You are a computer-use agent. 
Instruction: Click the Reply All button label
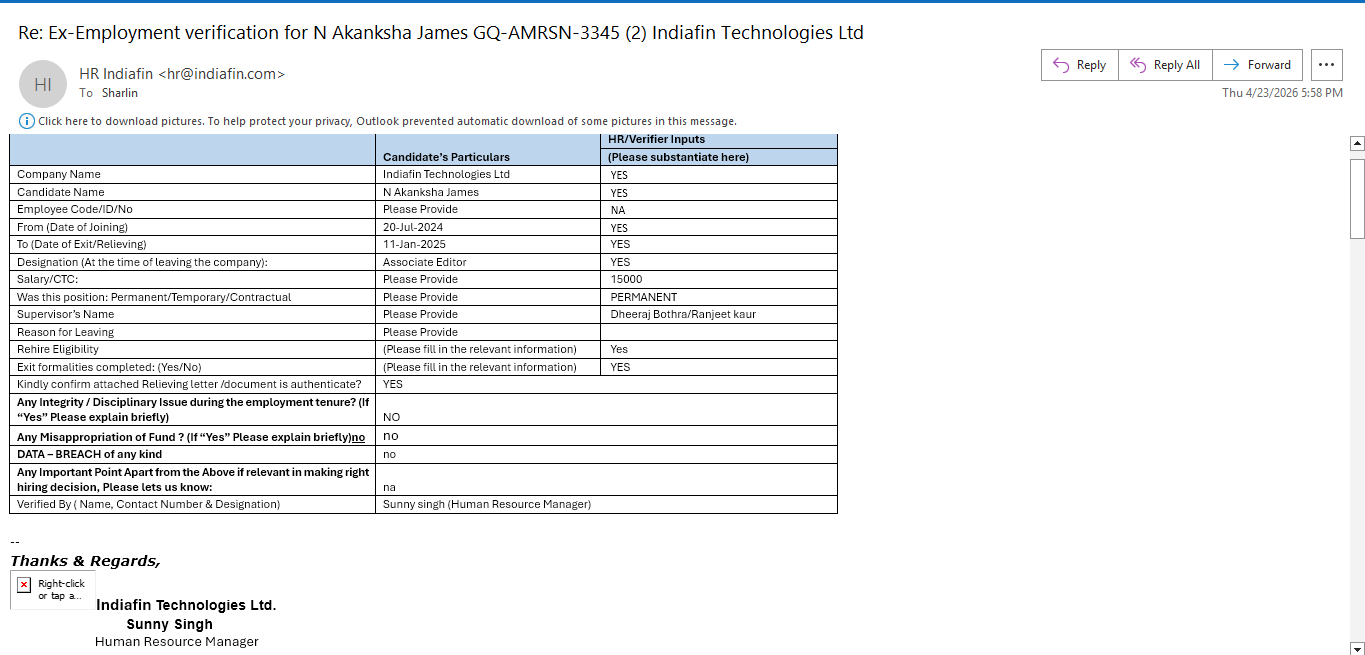(1177, 65)
